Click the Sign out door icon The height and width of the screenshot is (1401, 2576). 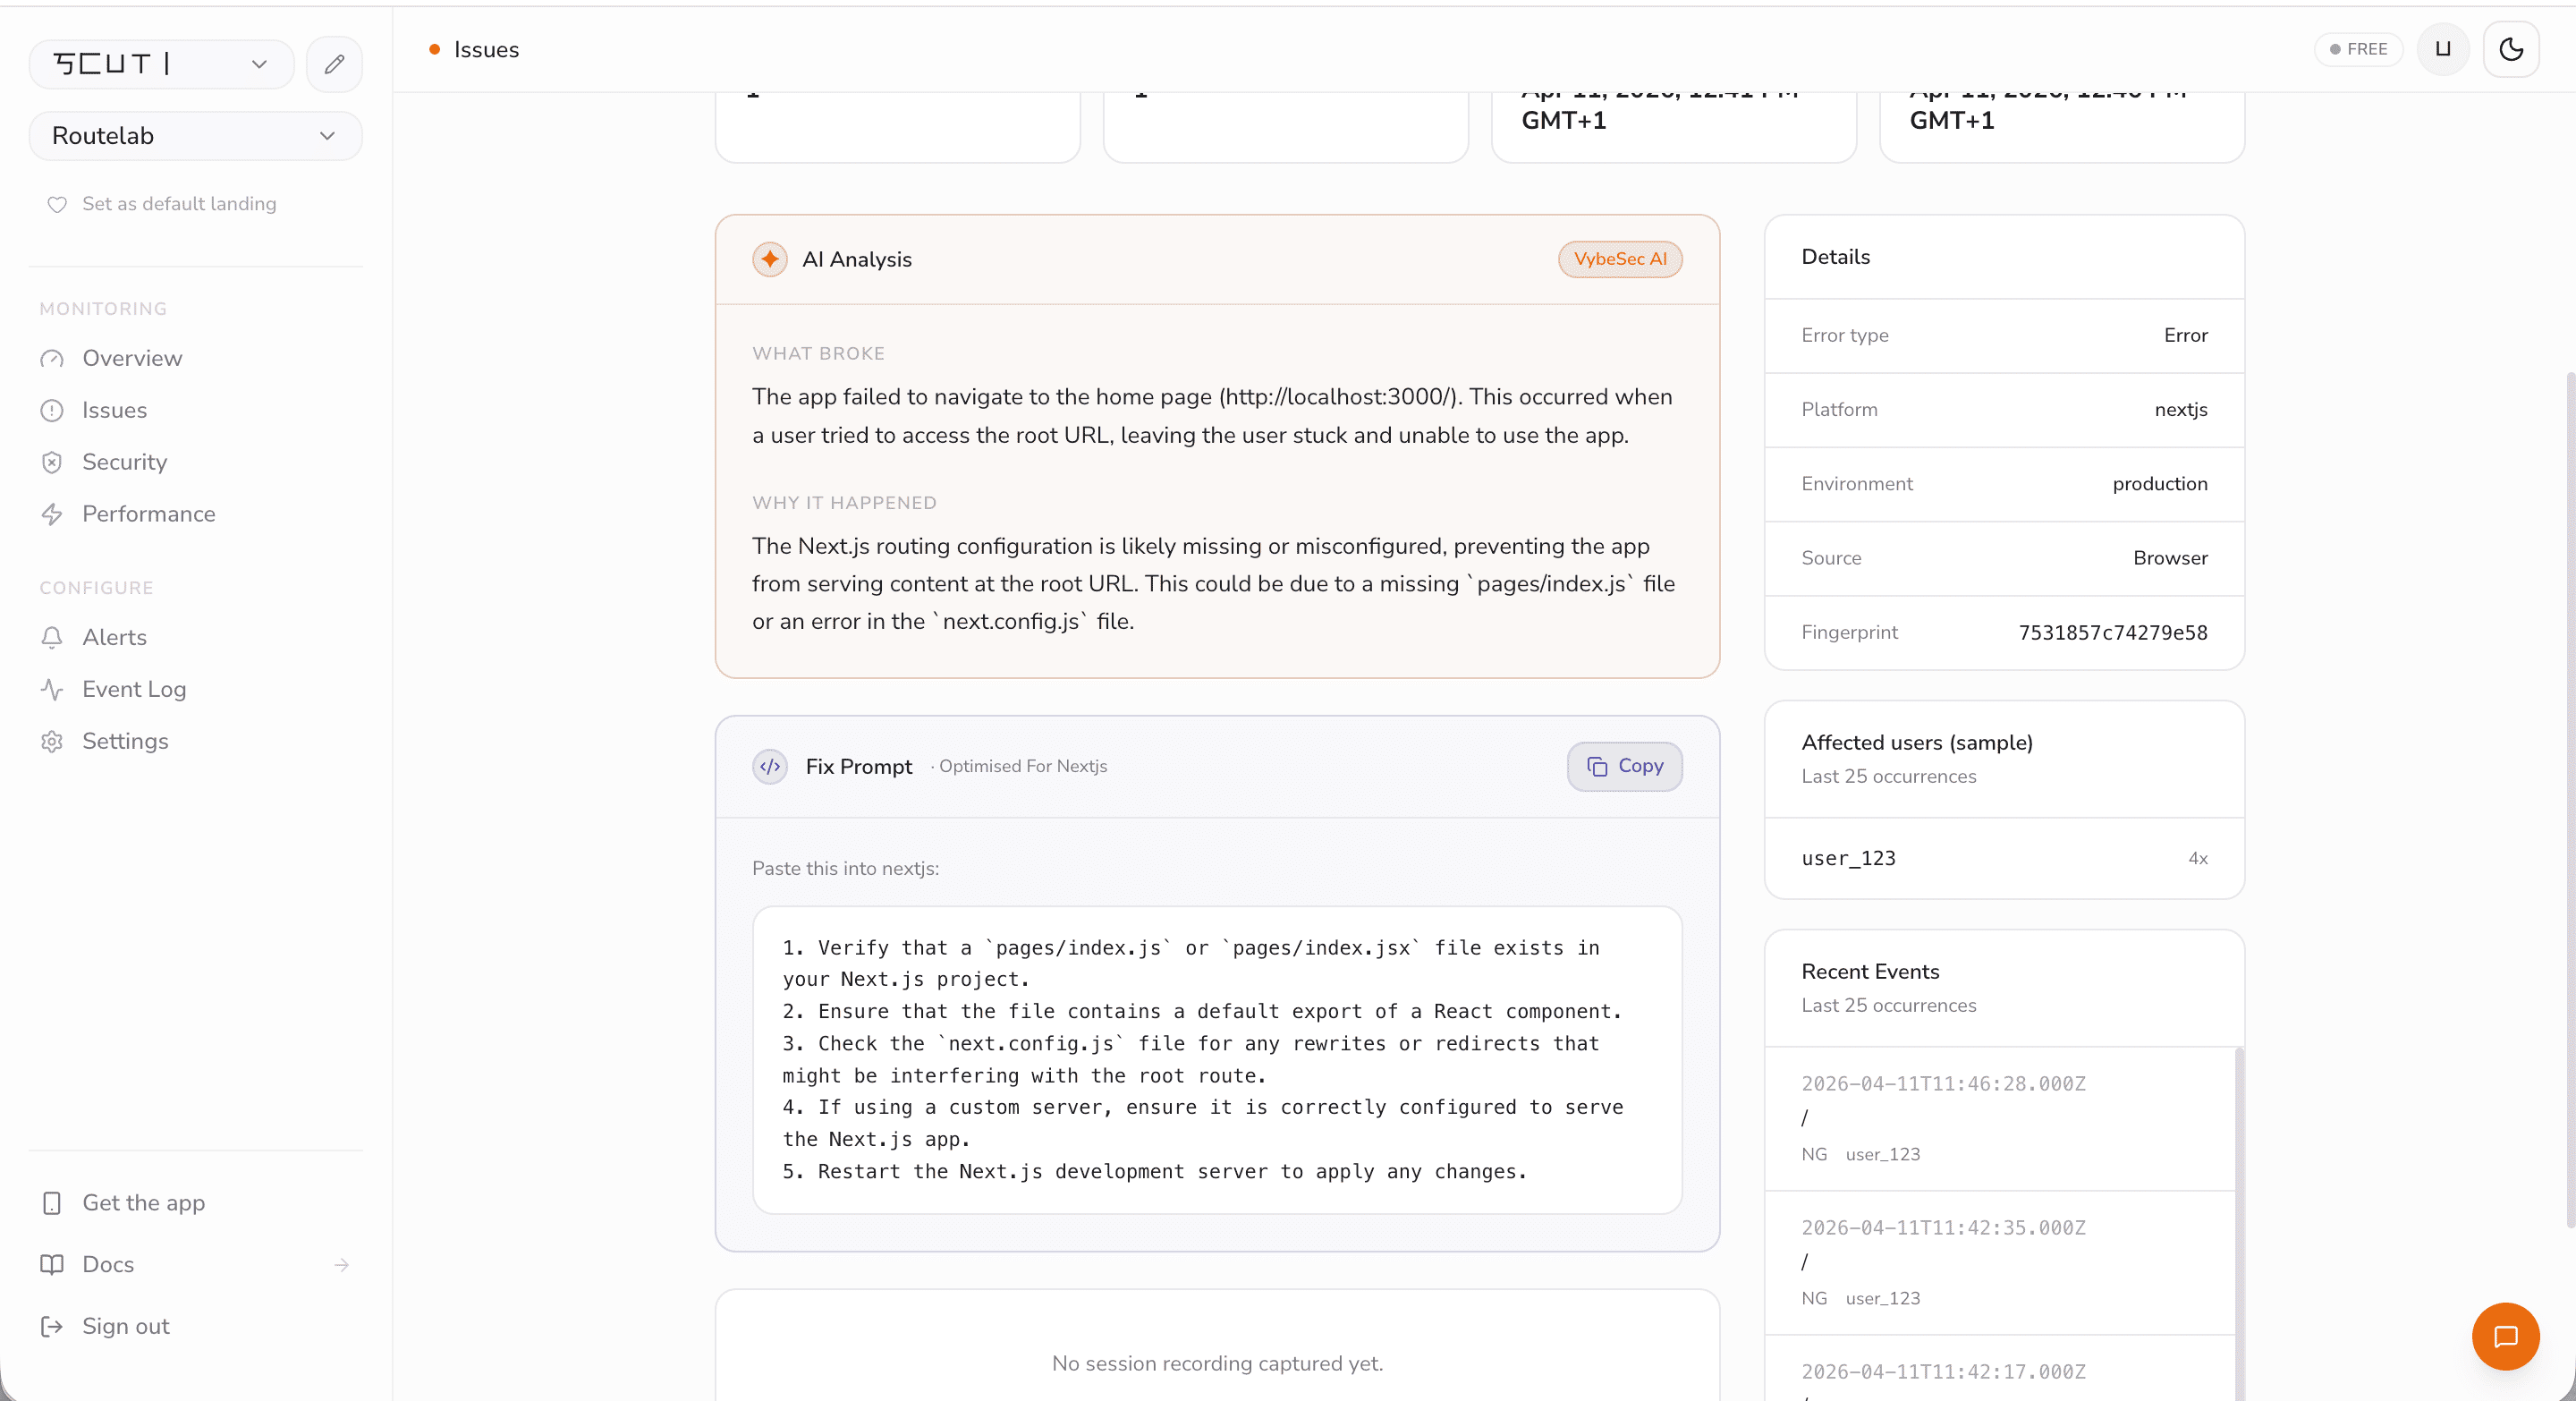[x=52, y=1327]
